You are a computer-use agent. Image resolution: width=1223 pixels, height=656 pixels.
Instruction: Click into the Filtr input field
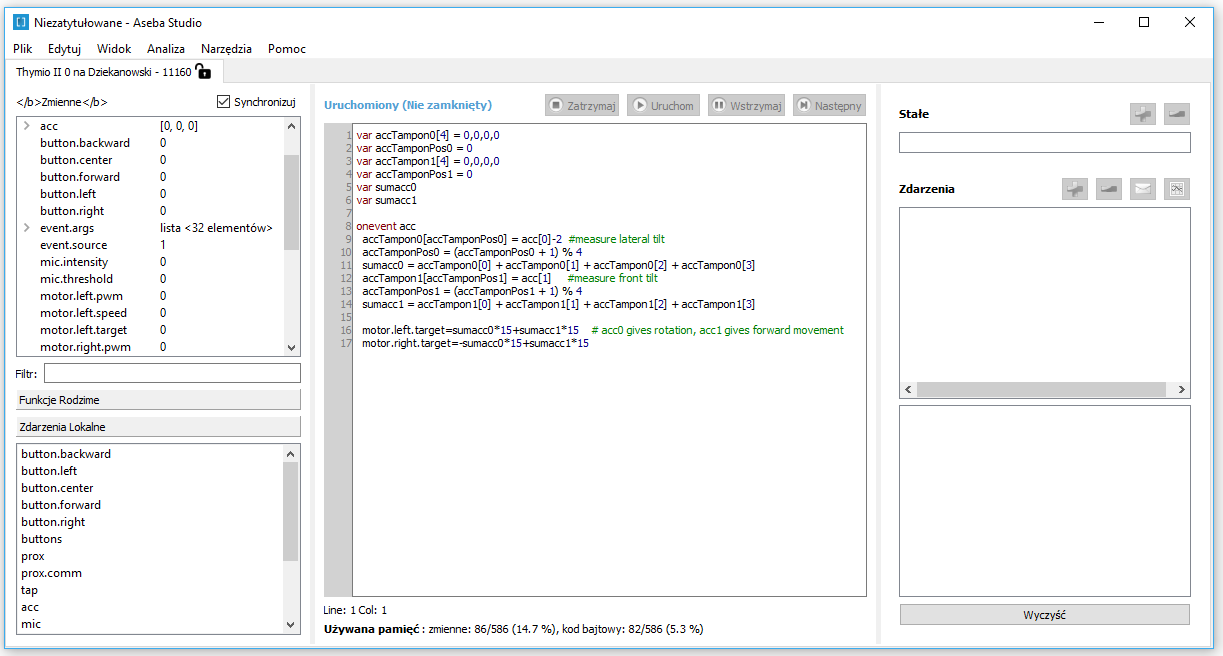[172, 373]
